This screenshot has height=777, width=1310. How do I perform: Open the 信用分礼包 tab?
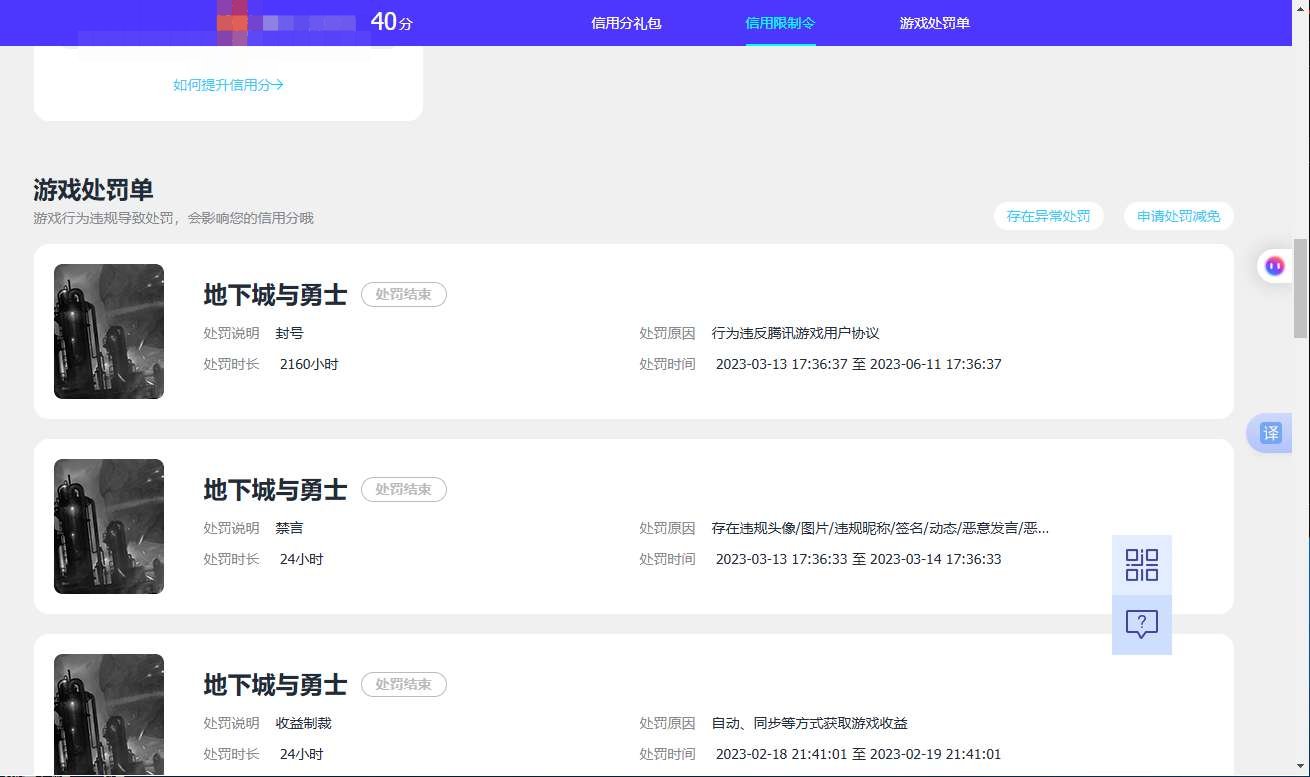626,23
